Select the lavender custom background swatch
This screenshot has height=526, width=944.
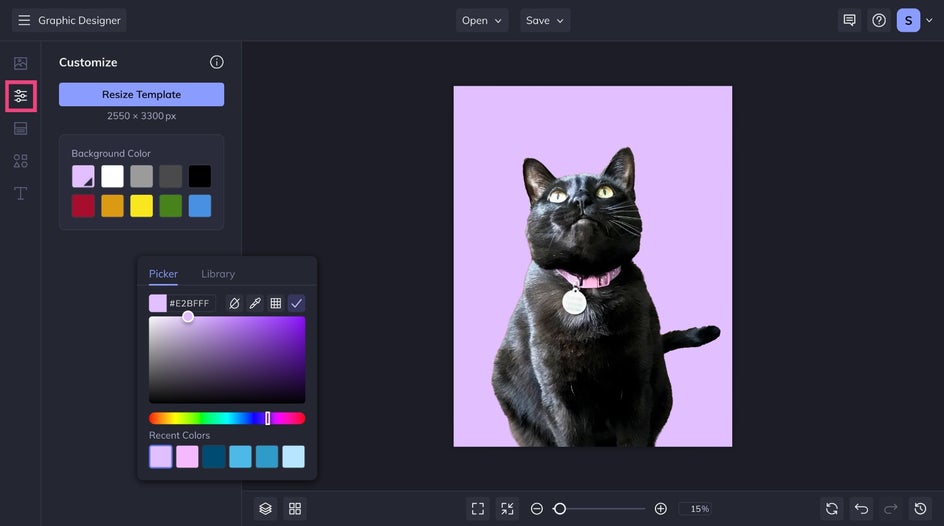[83, 176]
